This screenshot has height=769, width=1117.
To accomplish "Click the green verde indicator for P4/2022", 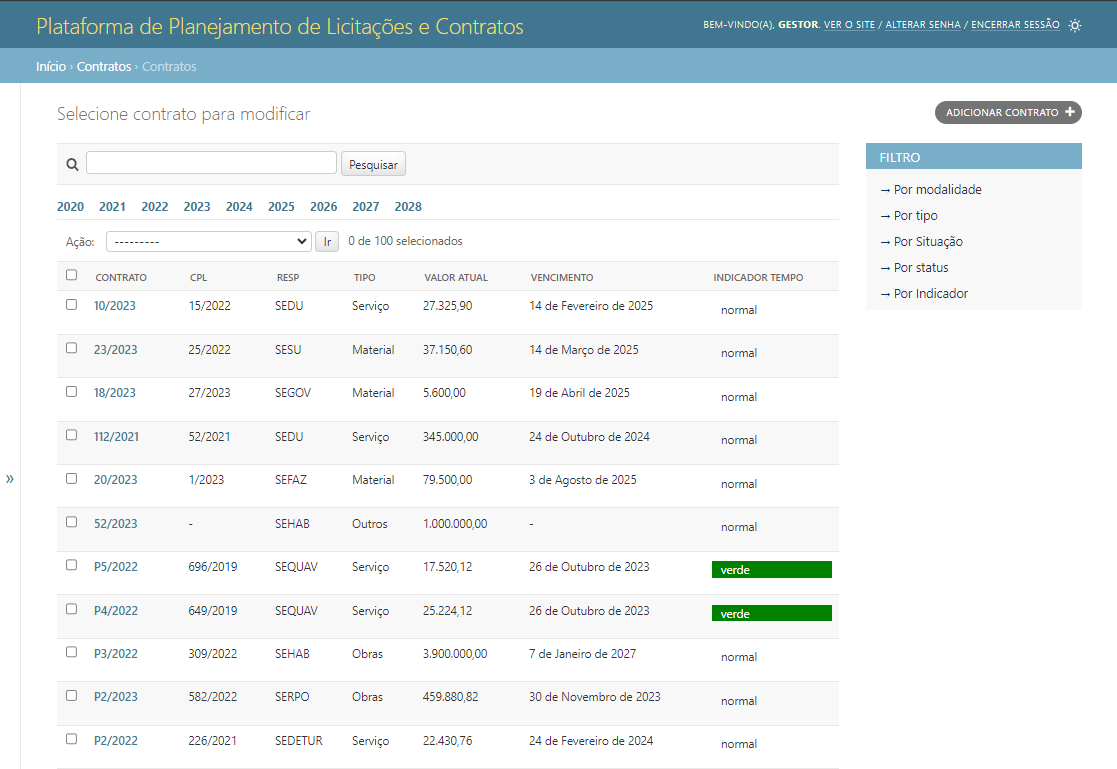I will pos(771,613).
